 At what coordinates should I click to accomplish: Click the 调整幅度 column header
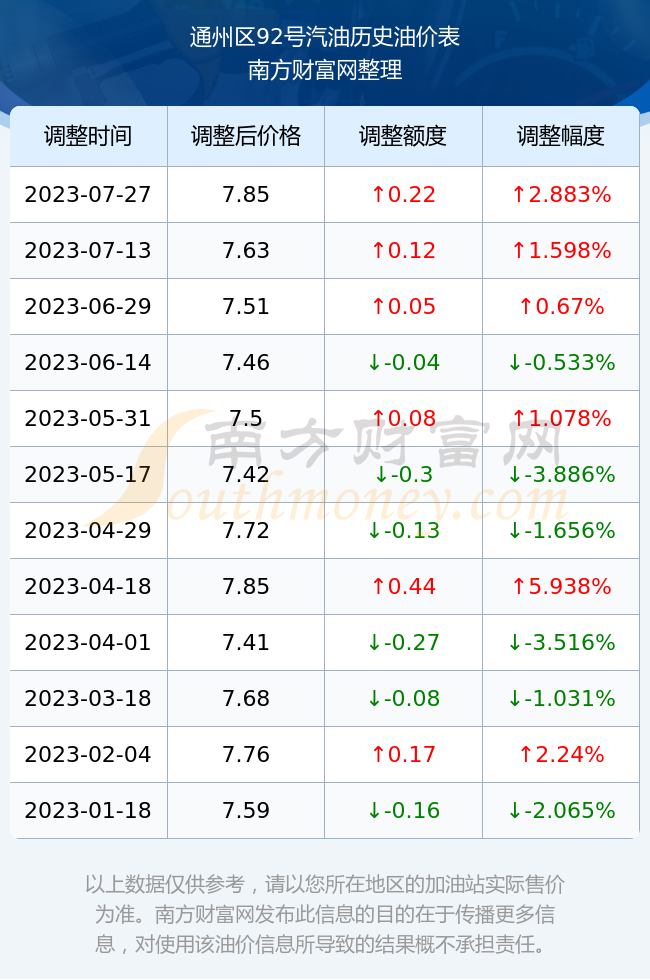tap(561, 136)
